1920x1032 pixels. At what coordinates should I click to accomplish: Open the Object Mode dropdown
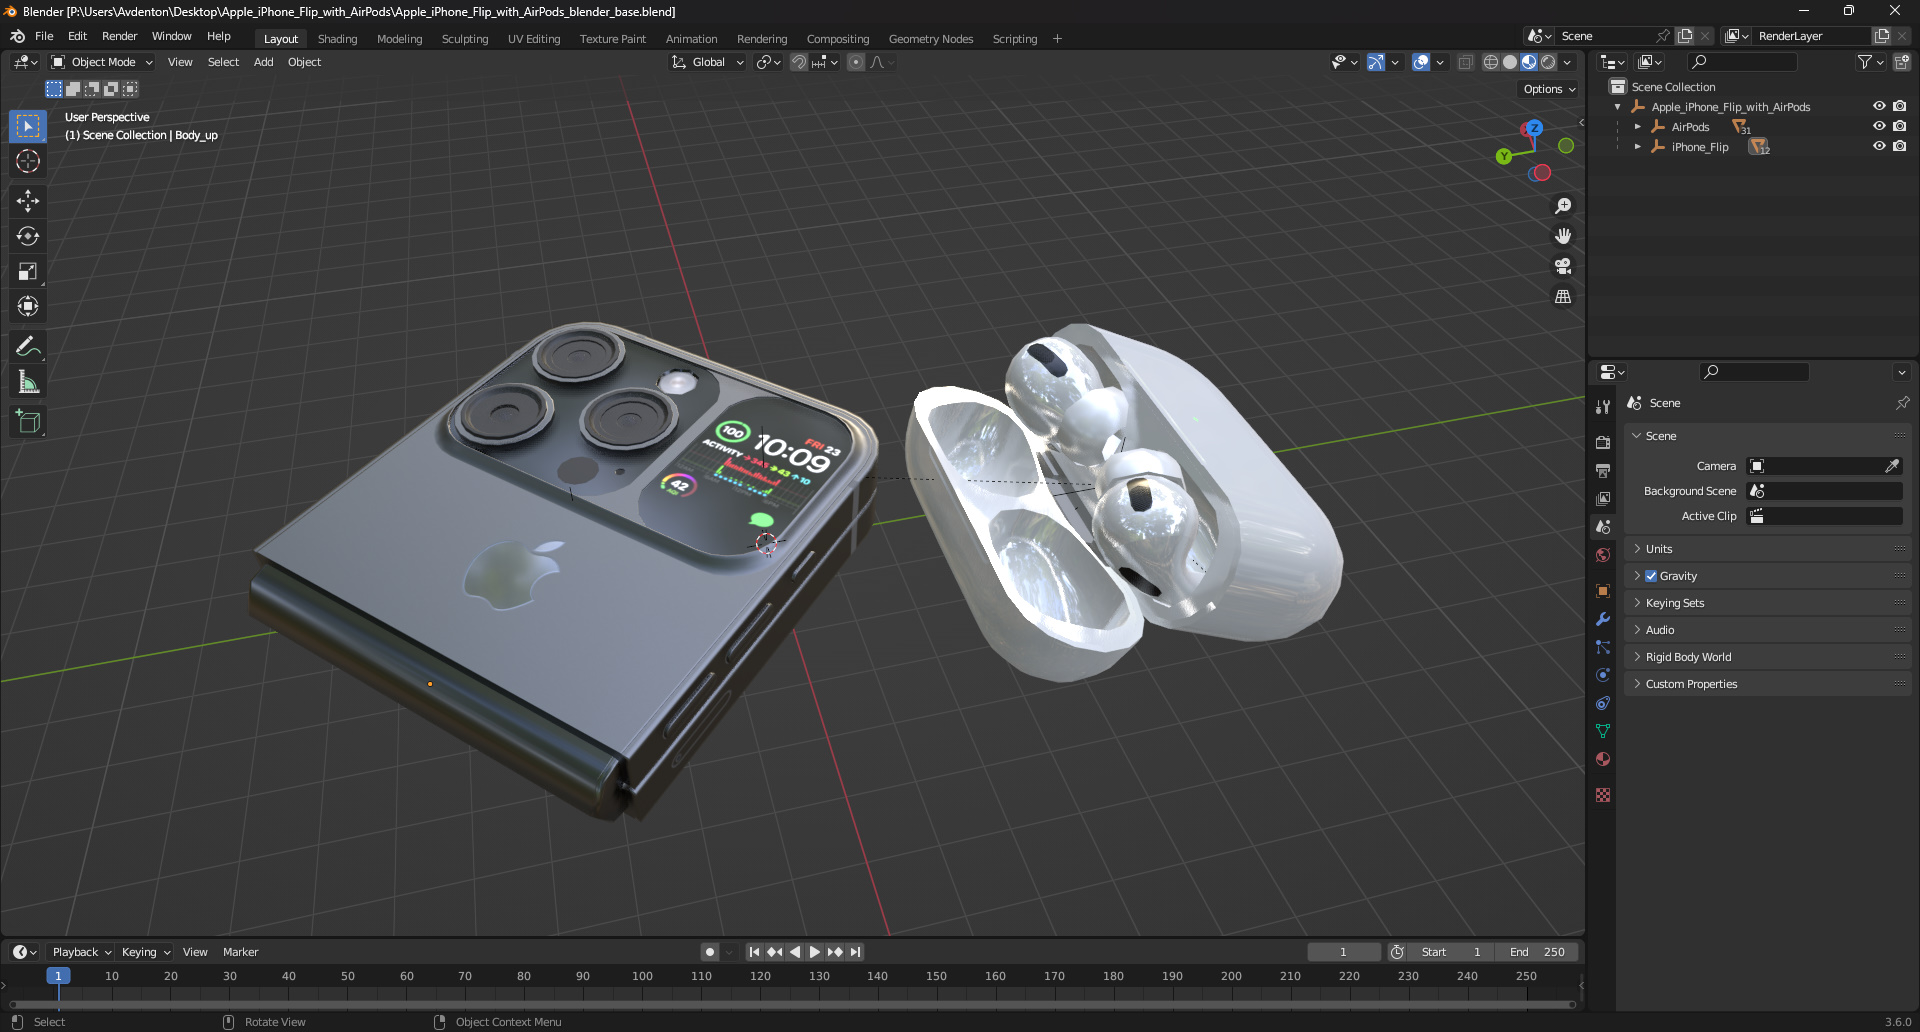pyautogui.click(x=102, y=62)
